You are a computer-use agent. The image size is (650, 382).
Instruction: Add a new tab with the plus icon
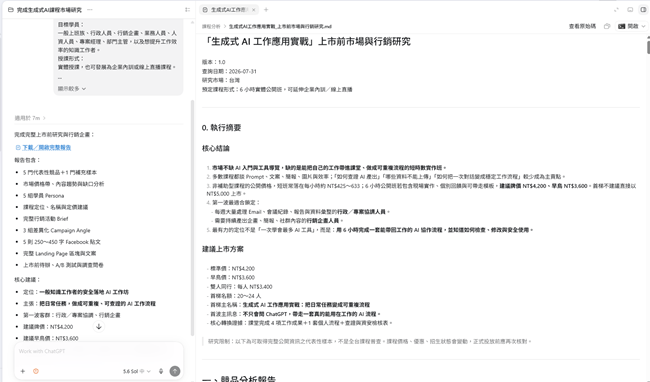point(266,10)
